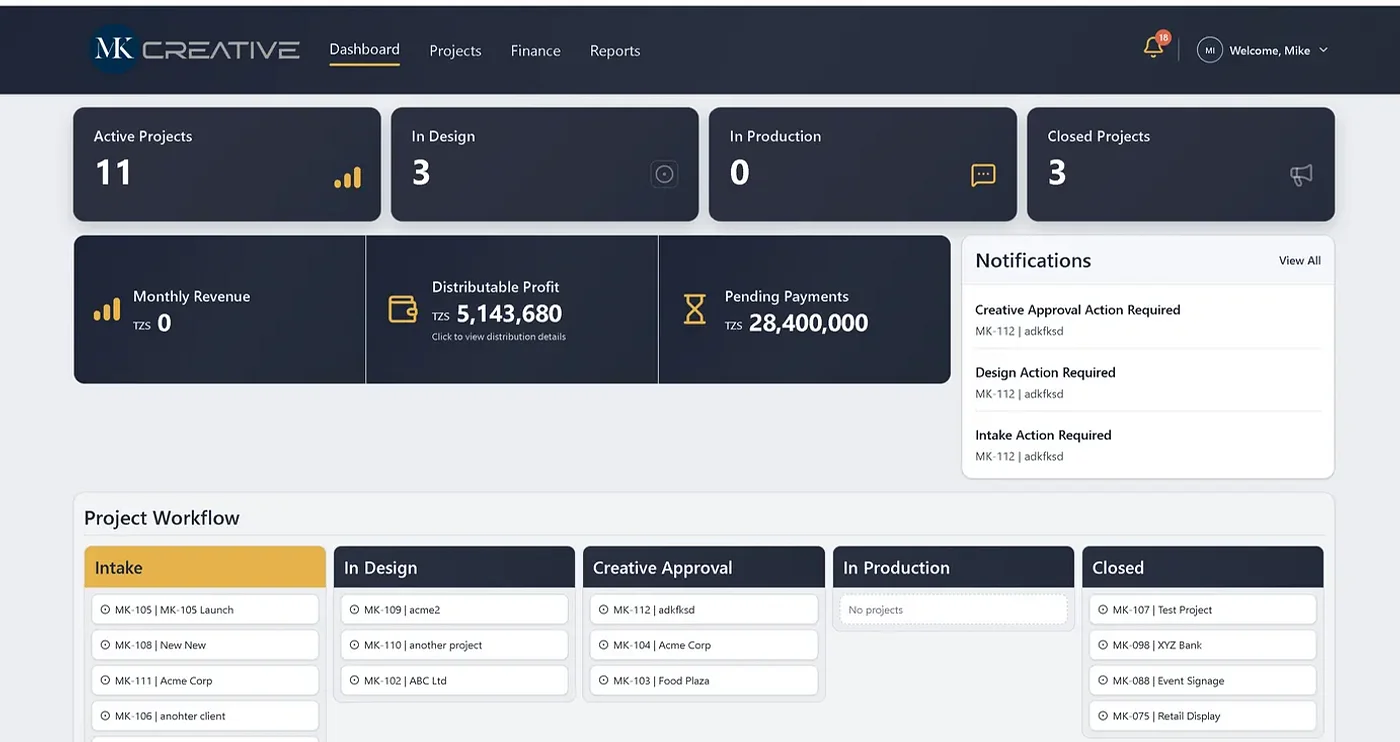Click the Notifications panel heading
The height and width of the screenshot is (742, 1400).
pos(1033,261)
